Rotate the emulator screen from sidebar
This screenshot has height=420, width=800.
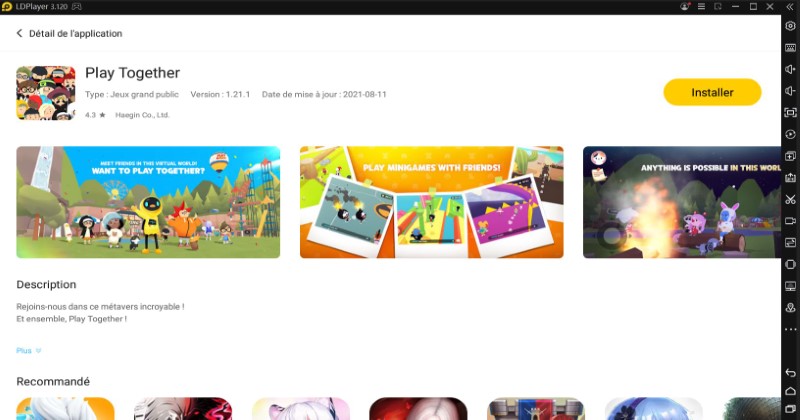(x=790, y=264)
